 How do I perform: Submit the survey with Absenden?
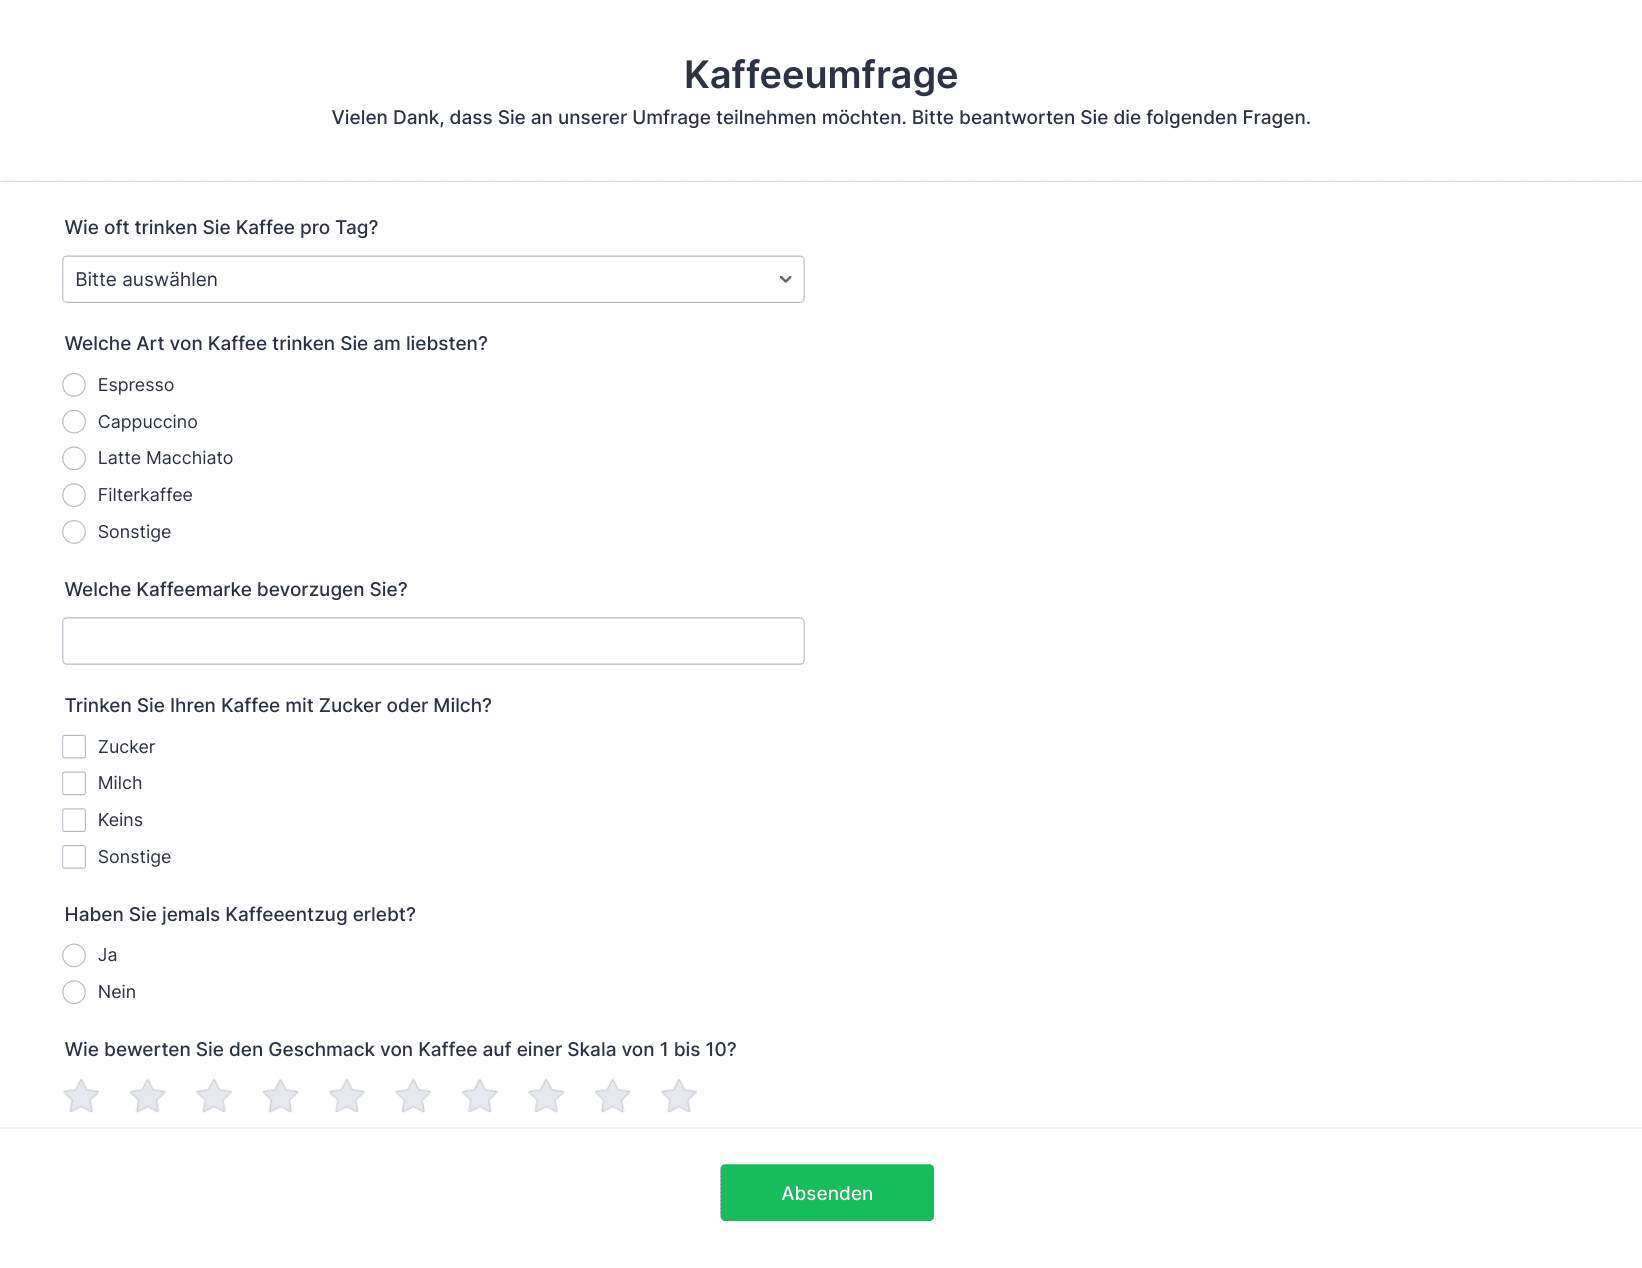827,1192
